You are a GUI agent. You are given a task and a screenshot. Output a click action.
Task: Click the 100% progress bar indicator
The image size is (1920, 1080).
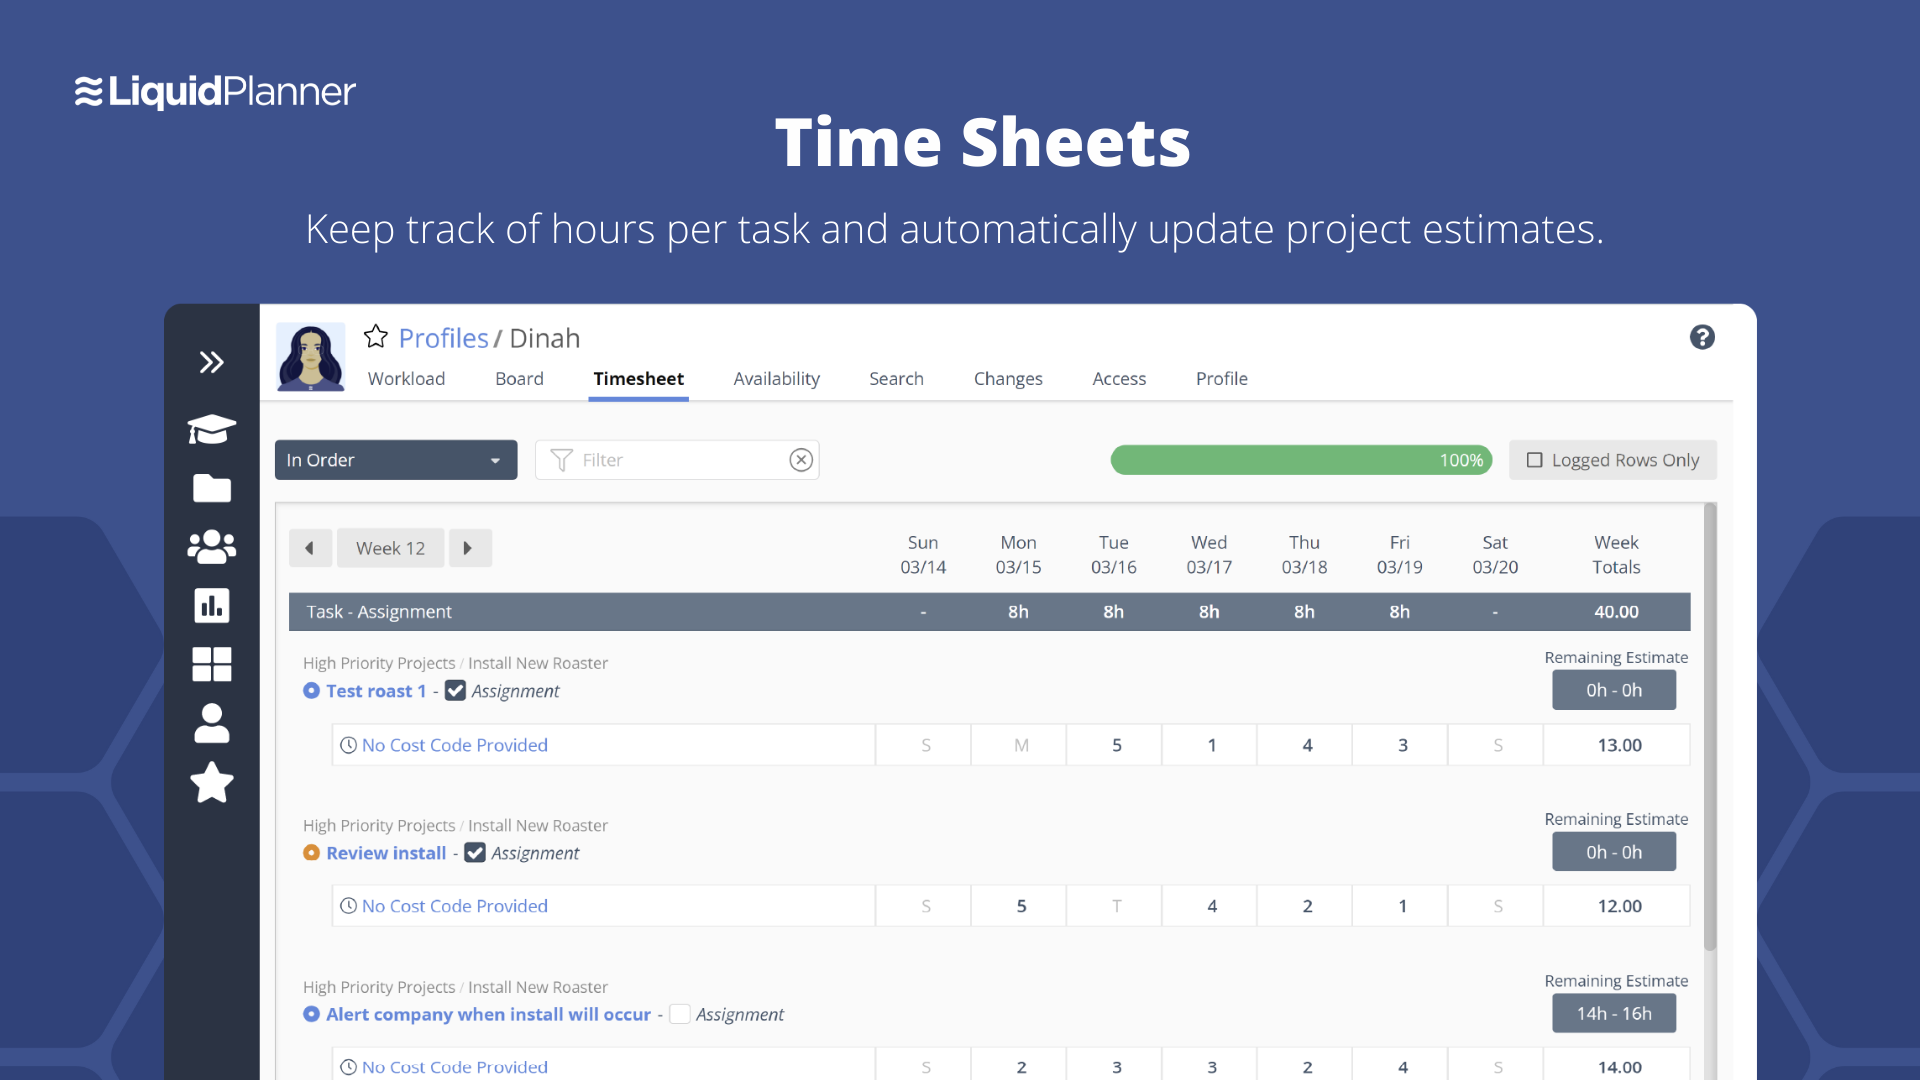(x=1298, y=459)
